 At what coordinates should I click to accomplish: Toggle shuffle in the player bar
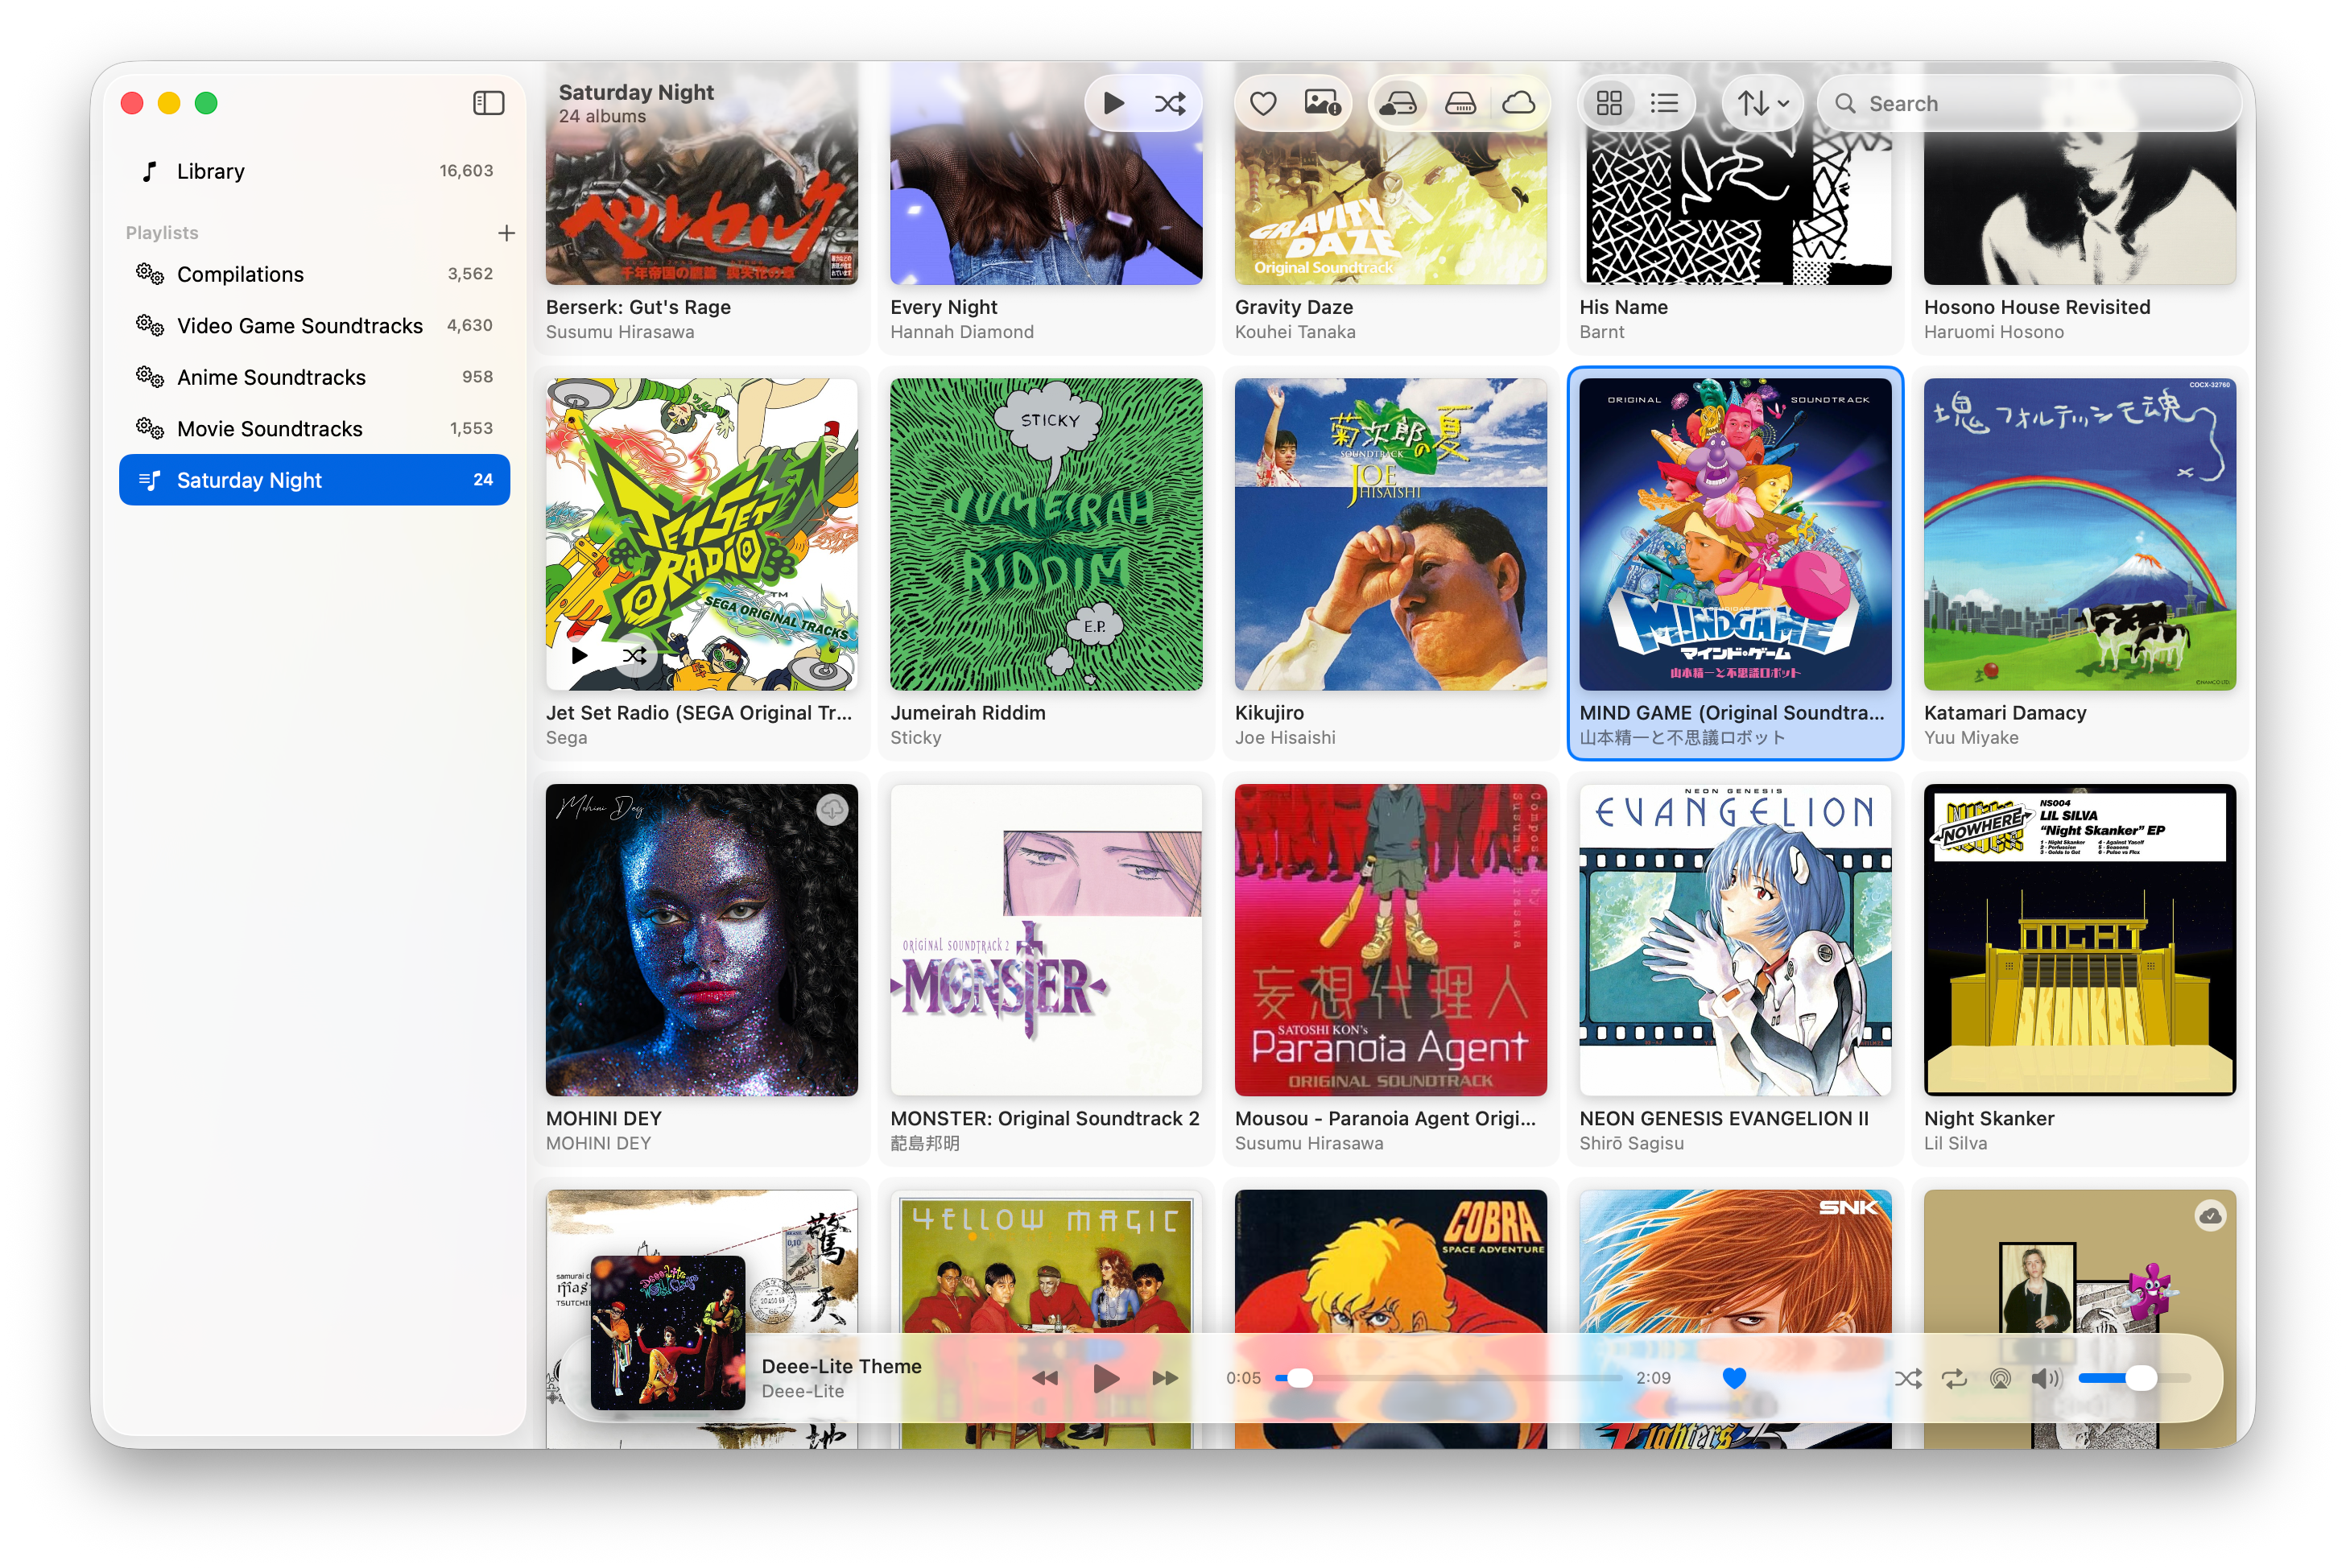pyautogui.click(x=1908, y=1378)
